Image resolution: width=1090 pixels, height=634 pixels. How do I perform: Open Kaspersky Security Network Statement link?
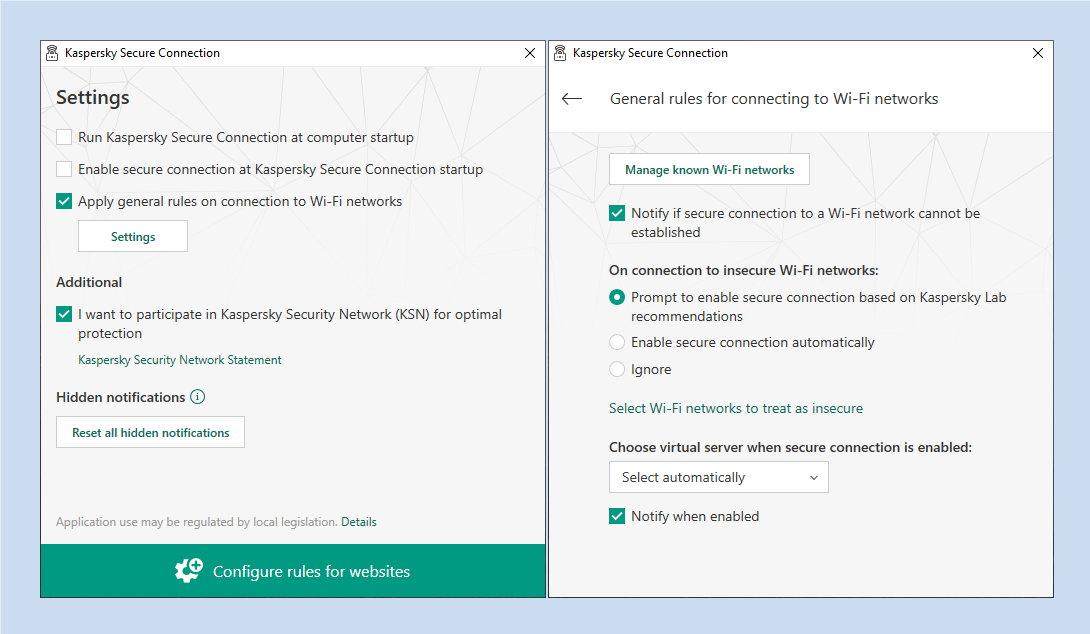(180, 360)
